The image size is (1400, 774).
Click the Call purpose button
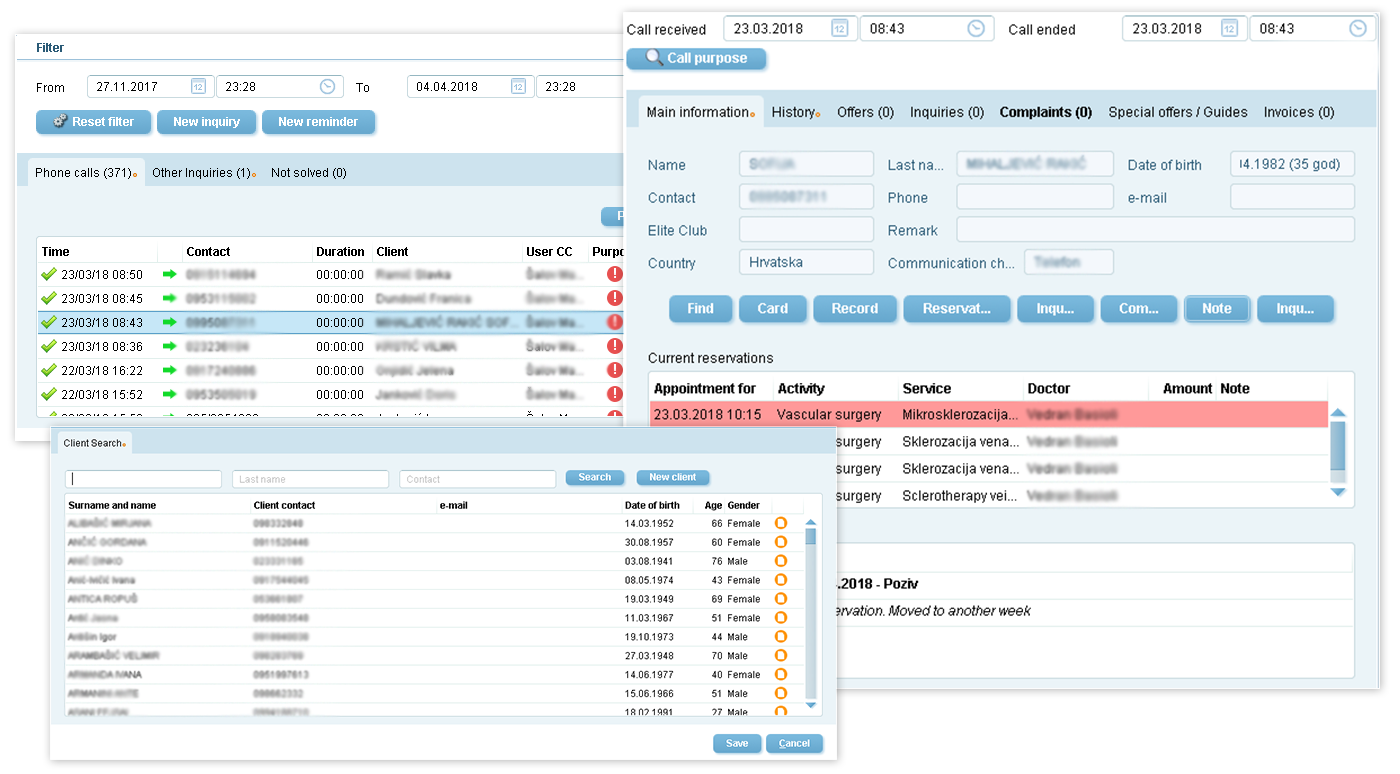(x=696, y=58)
